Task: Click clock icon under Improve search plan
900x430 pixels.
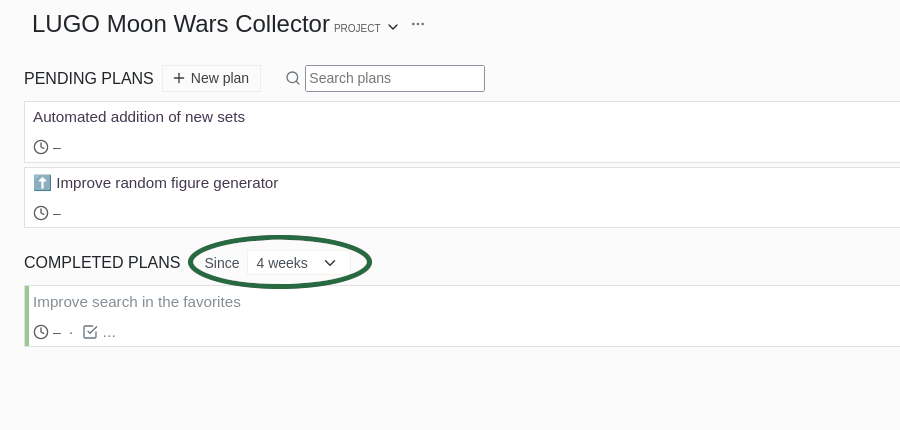Action: tap(41, 332)
